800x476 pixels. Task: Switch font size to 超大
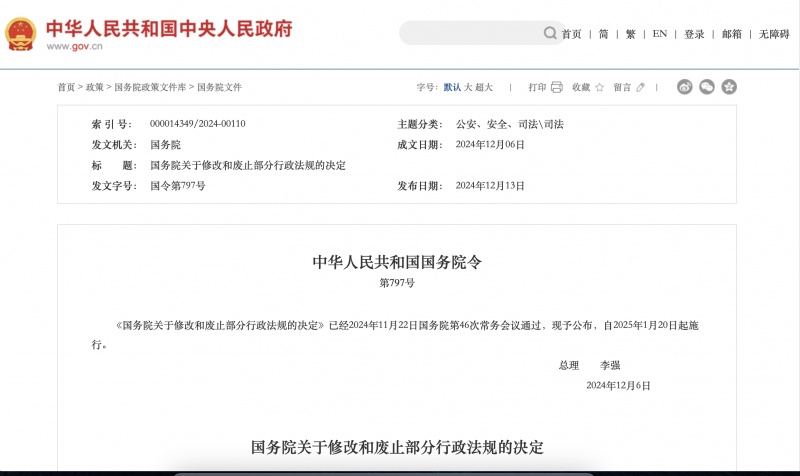point(484,87)
